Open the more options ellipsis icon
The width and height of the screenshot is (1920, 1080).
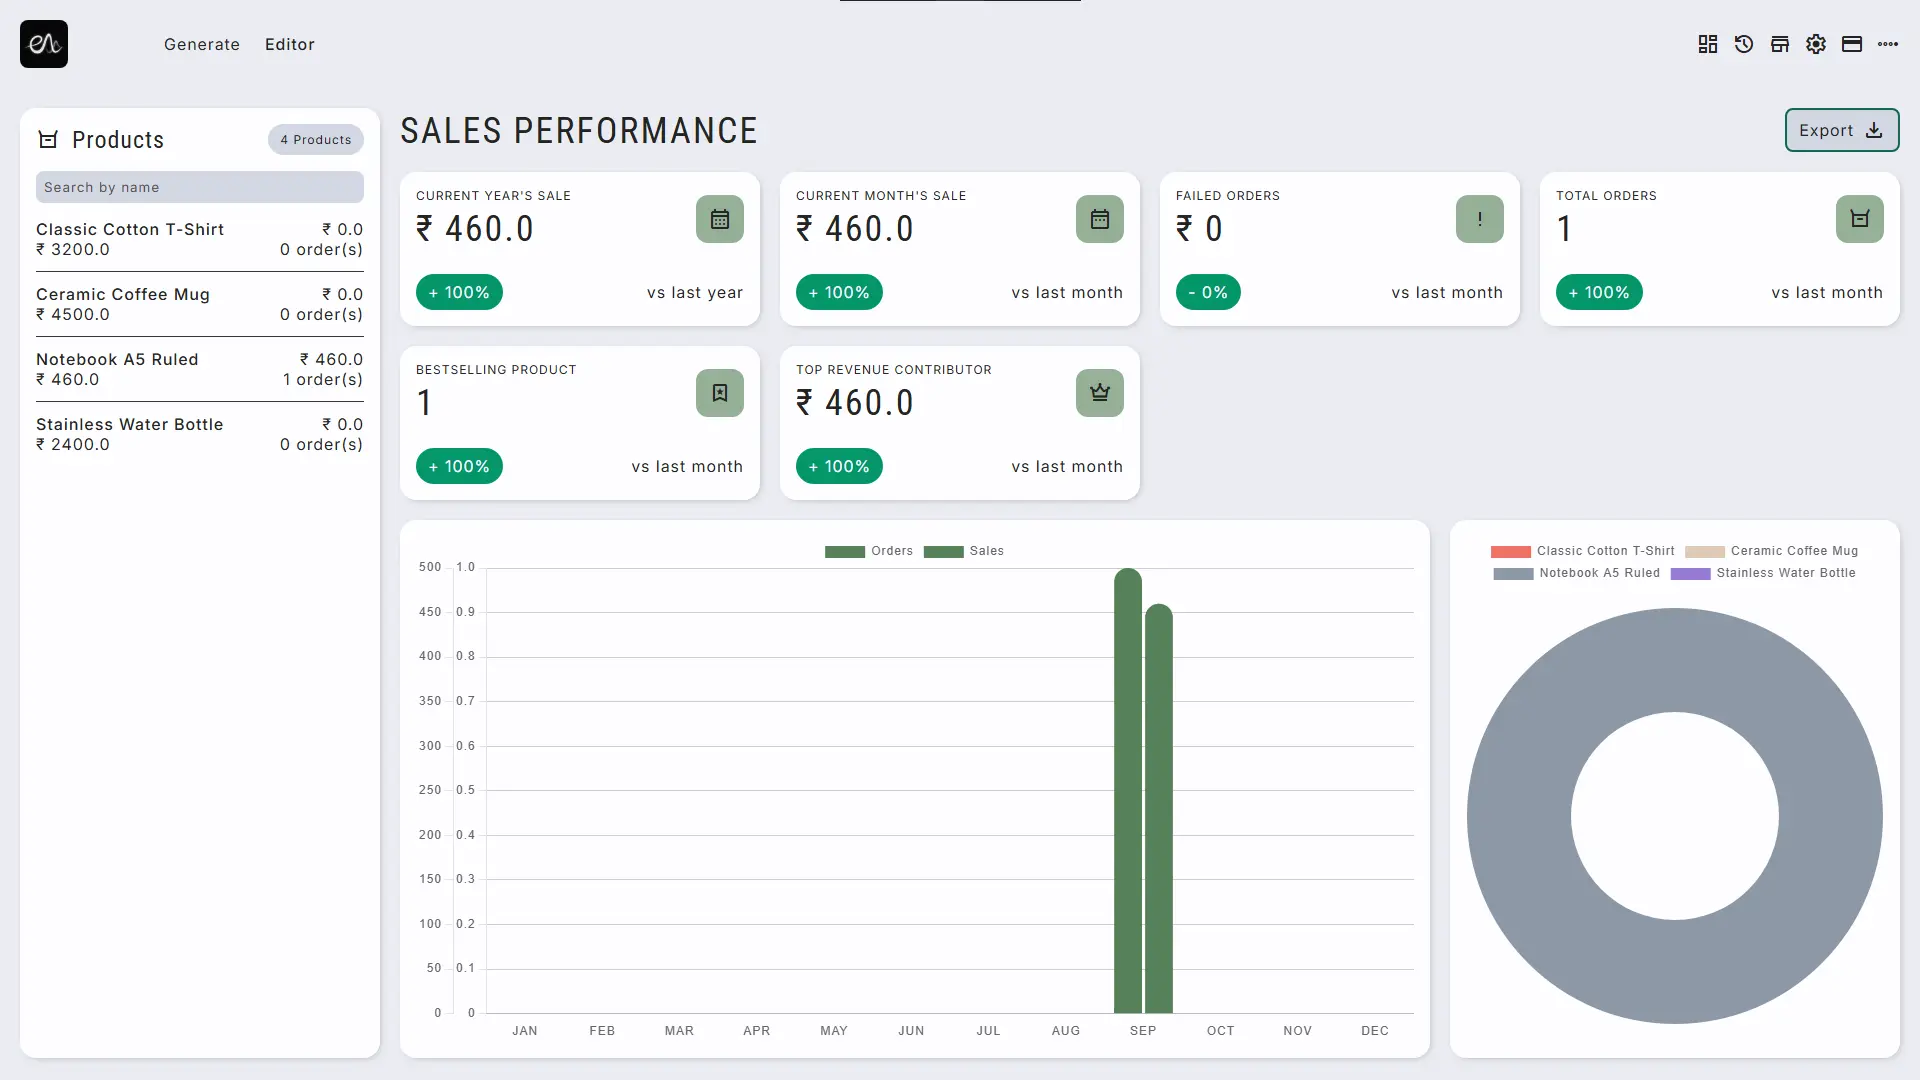click(1888, 44)
